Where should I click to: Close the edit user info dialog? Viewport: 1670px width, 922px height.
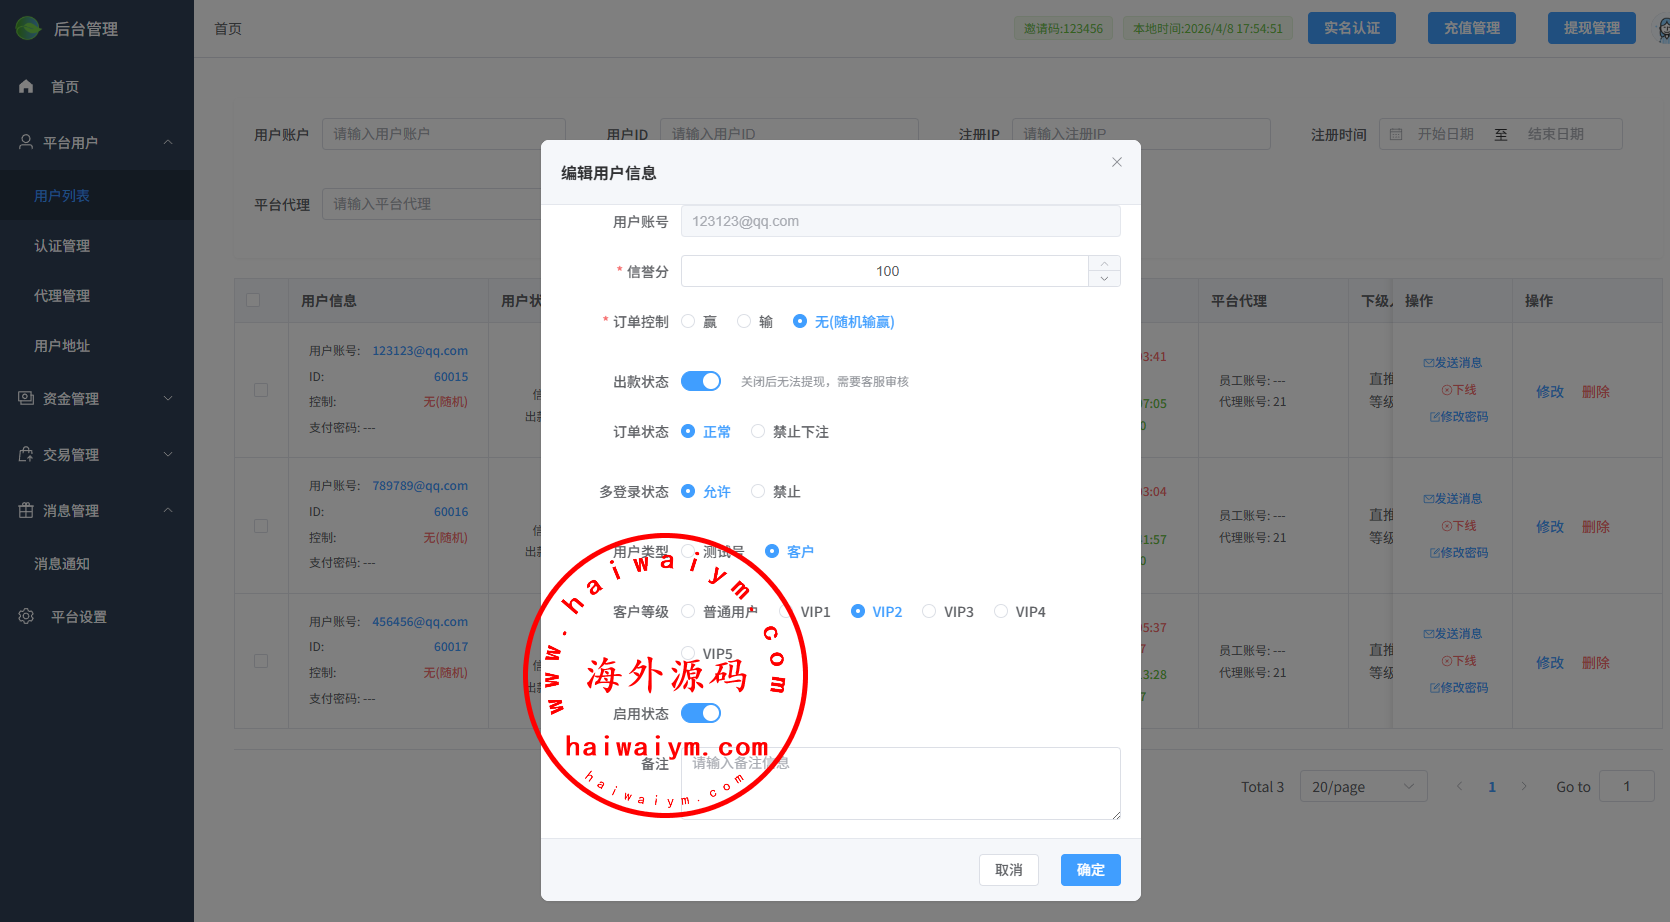pos(1116,162)
